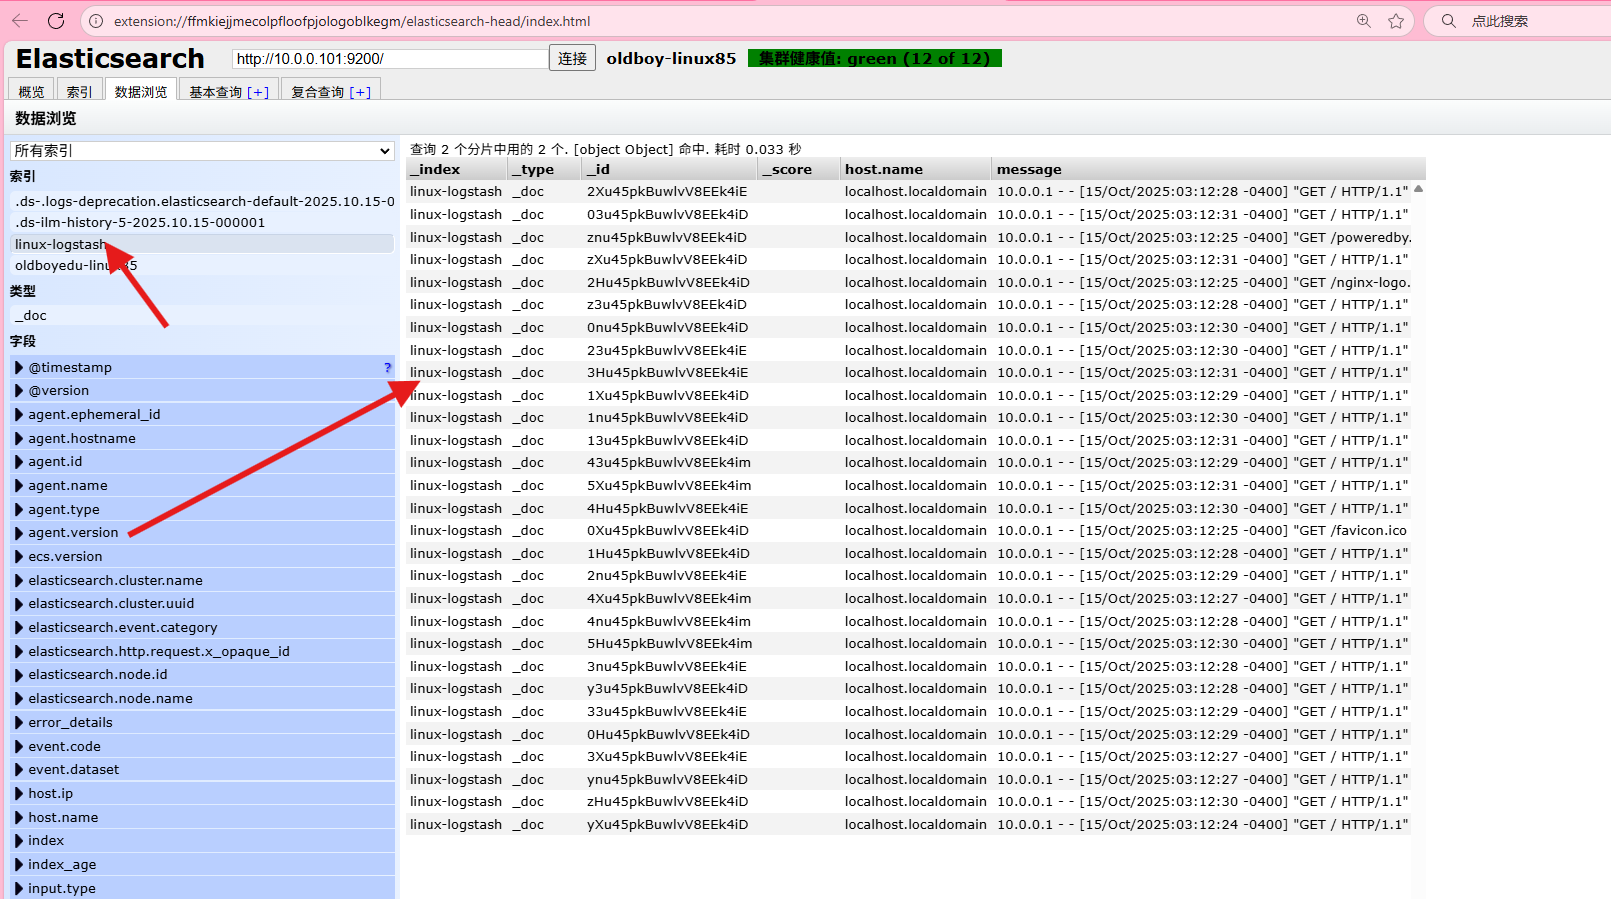Click the zoom magnifier icon in address bar
This screenshot has height=899, width=1611.
(1364, 21)
